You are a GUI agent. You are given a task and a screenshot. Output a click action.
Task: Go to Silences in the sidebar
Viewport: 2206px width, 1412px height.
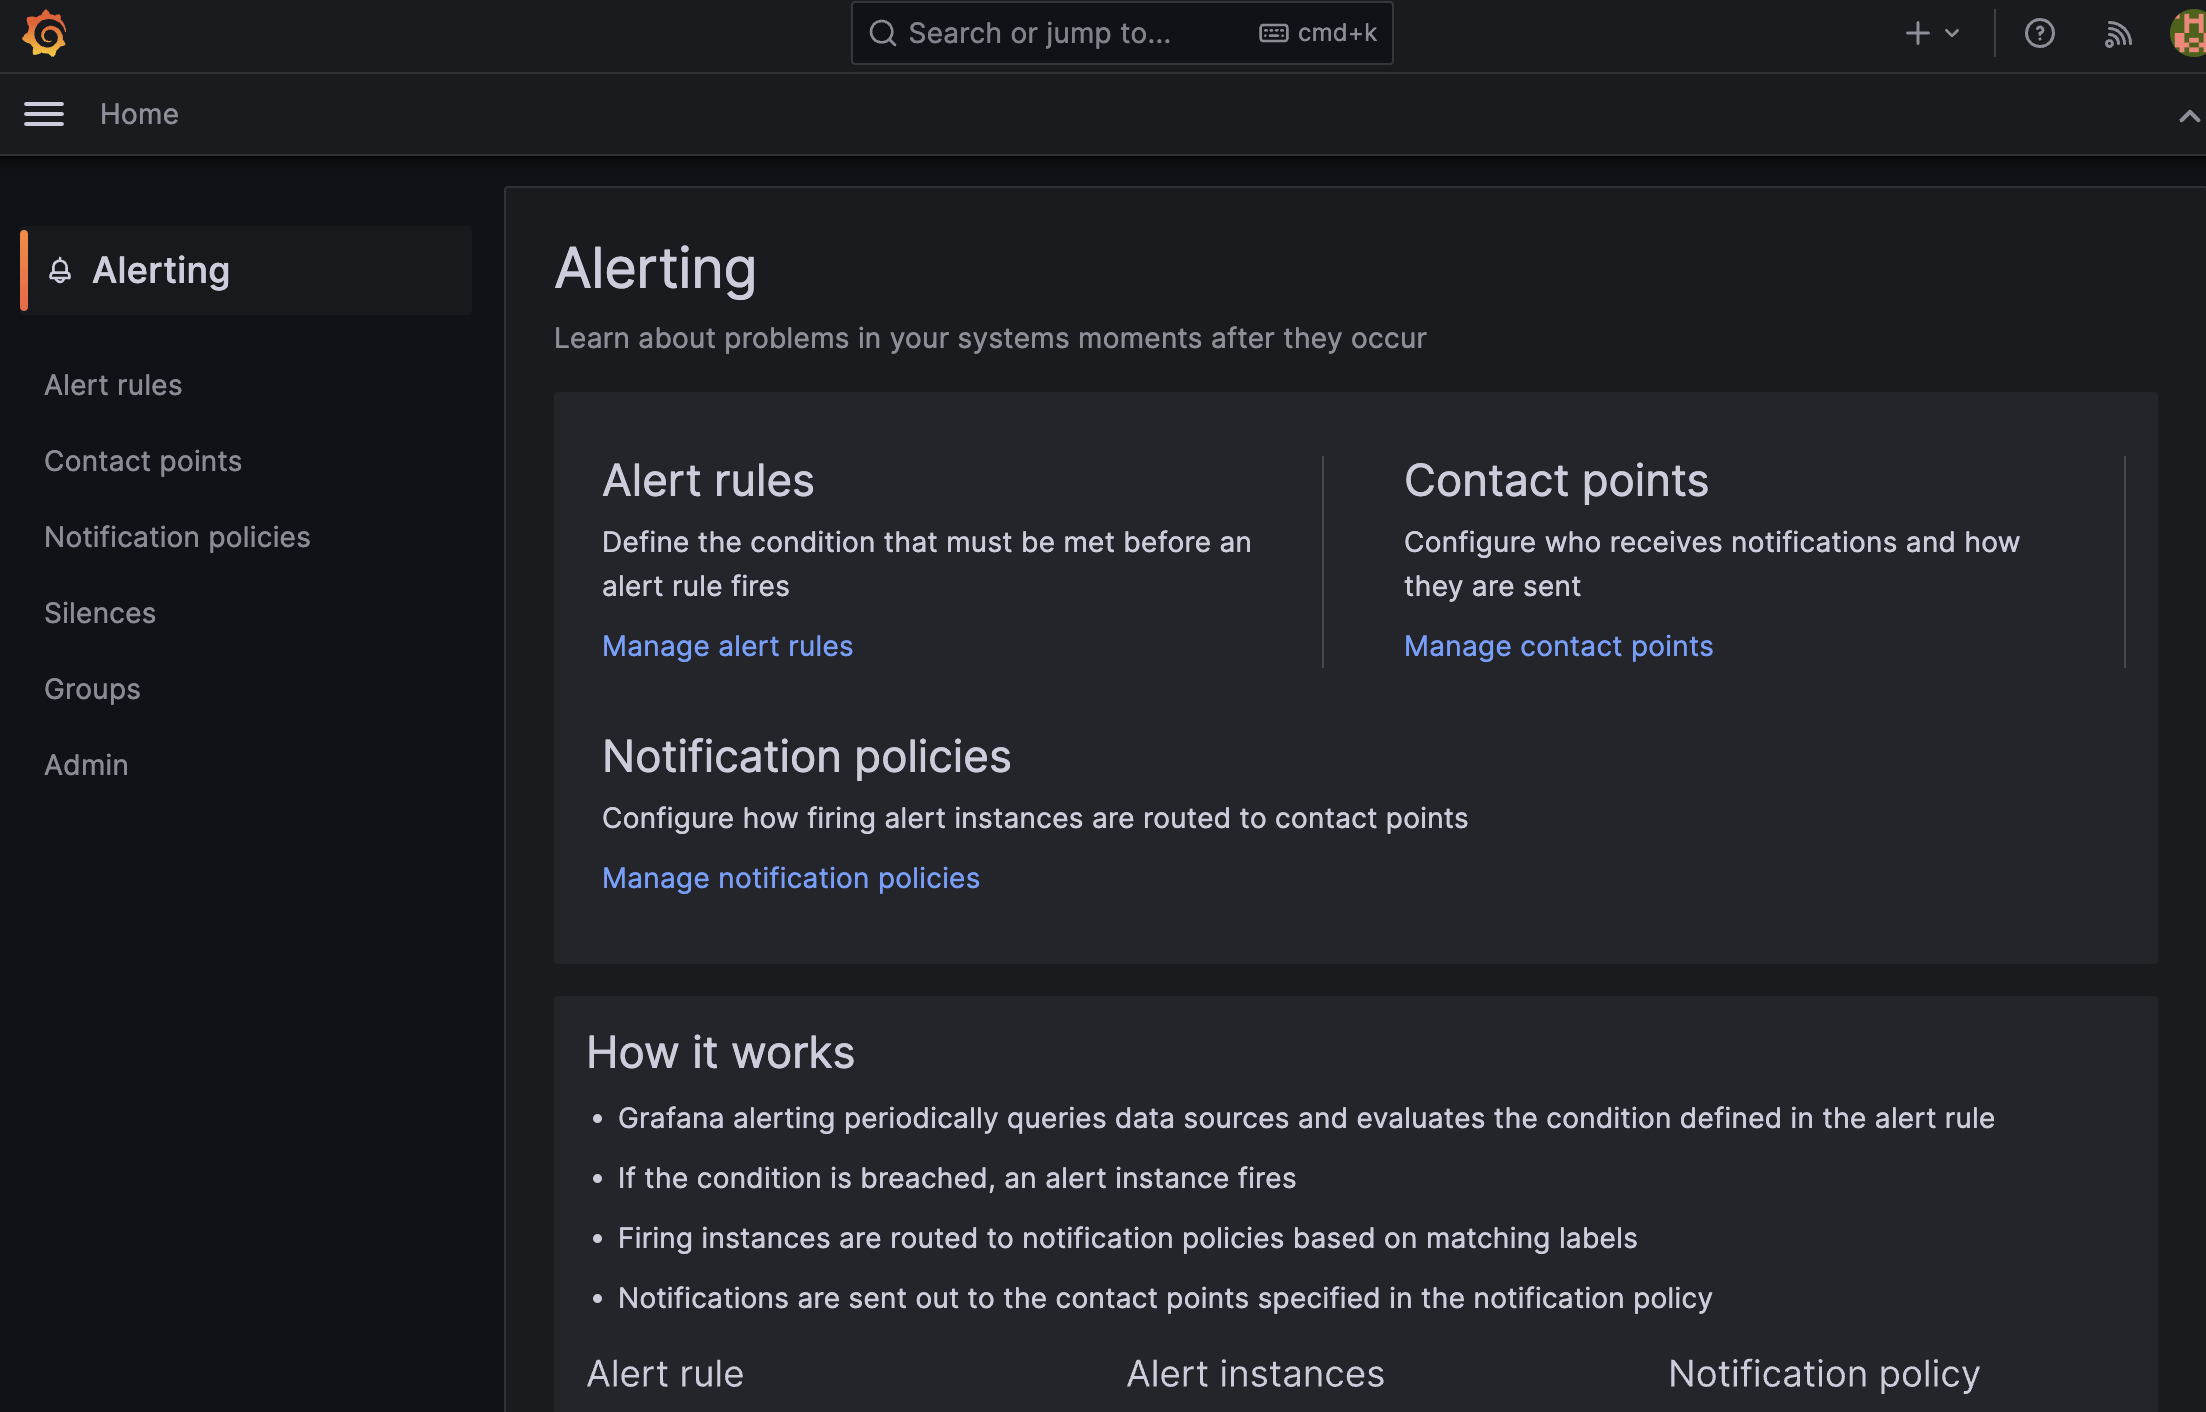pyautogui.click(x=100, y=613)
